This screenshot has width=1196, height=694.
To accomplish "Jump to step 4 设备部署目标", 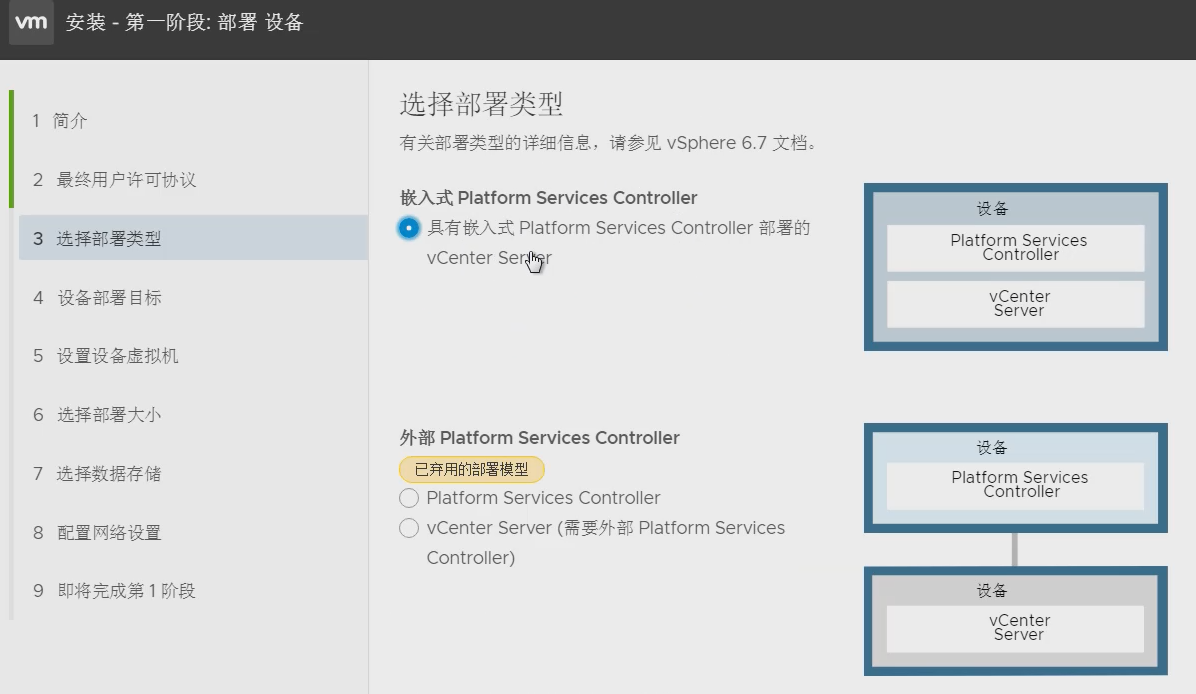I will (x=109, y=298).
